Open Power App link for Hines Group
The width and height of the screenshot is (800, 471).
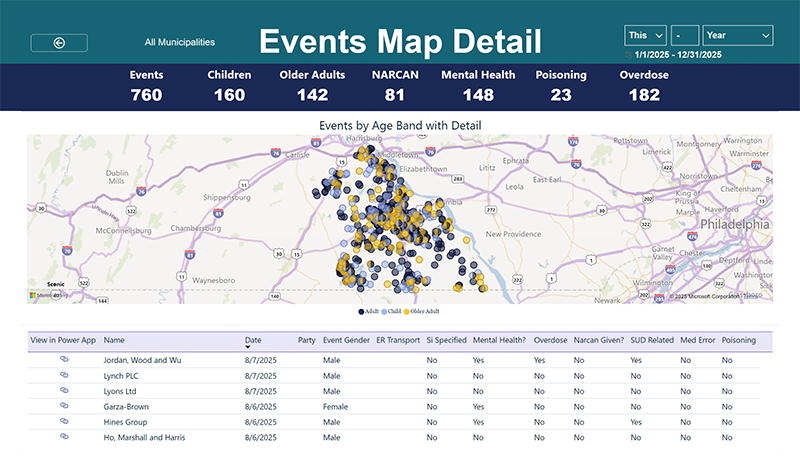(64, 423)
